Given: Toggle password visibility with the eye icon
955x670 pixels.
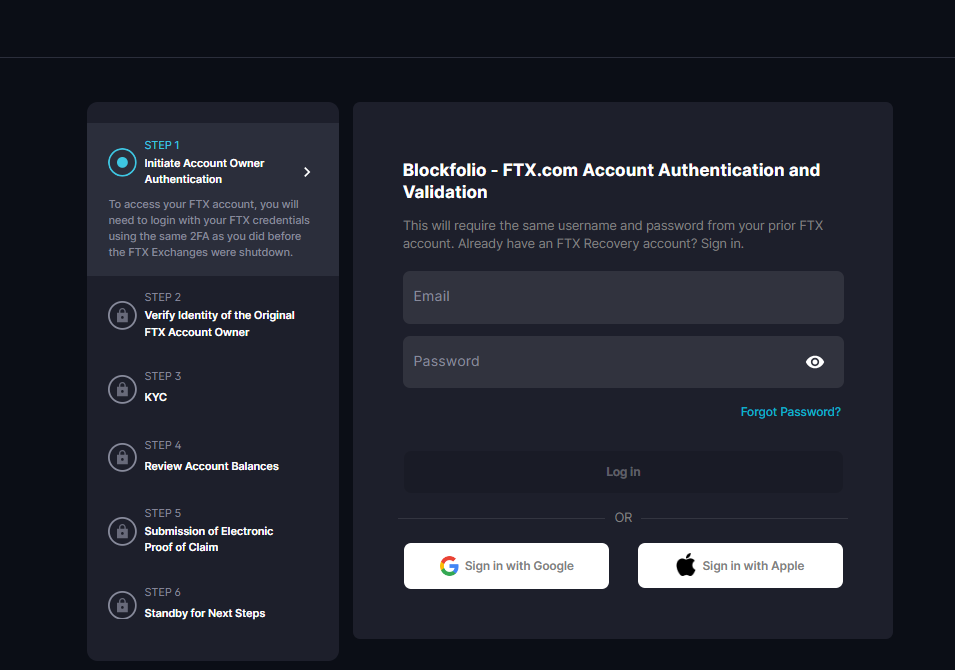Looking at the screenshot, I should (814, 362).
